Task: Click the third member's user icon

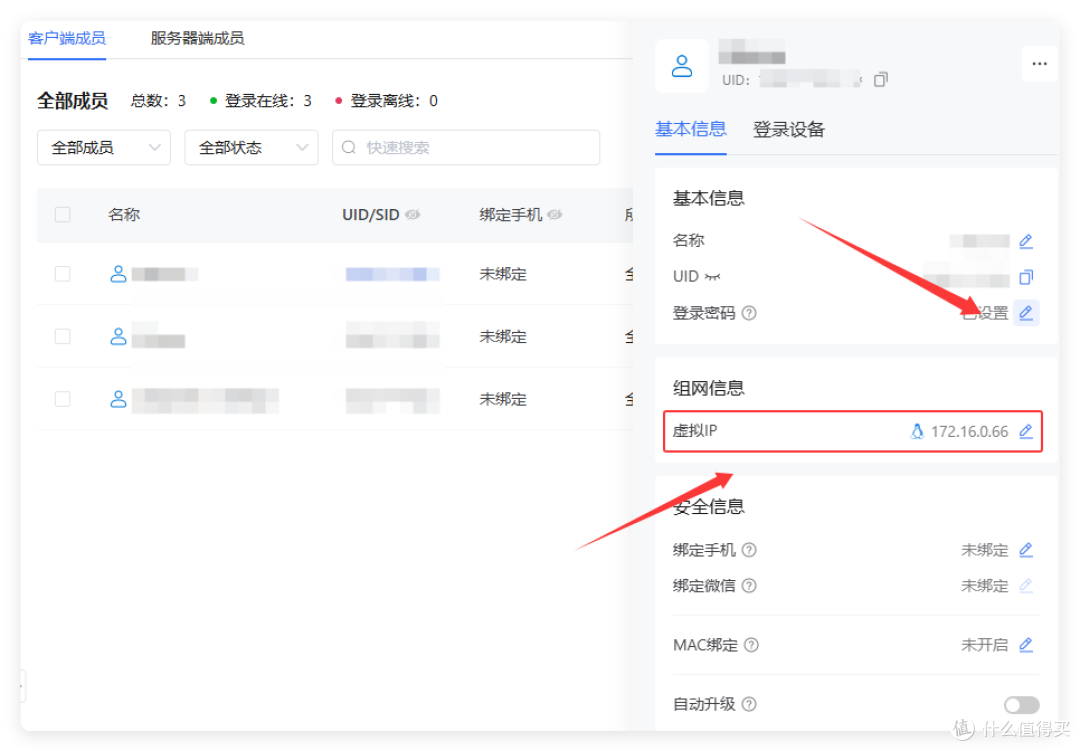Action: 118,399
